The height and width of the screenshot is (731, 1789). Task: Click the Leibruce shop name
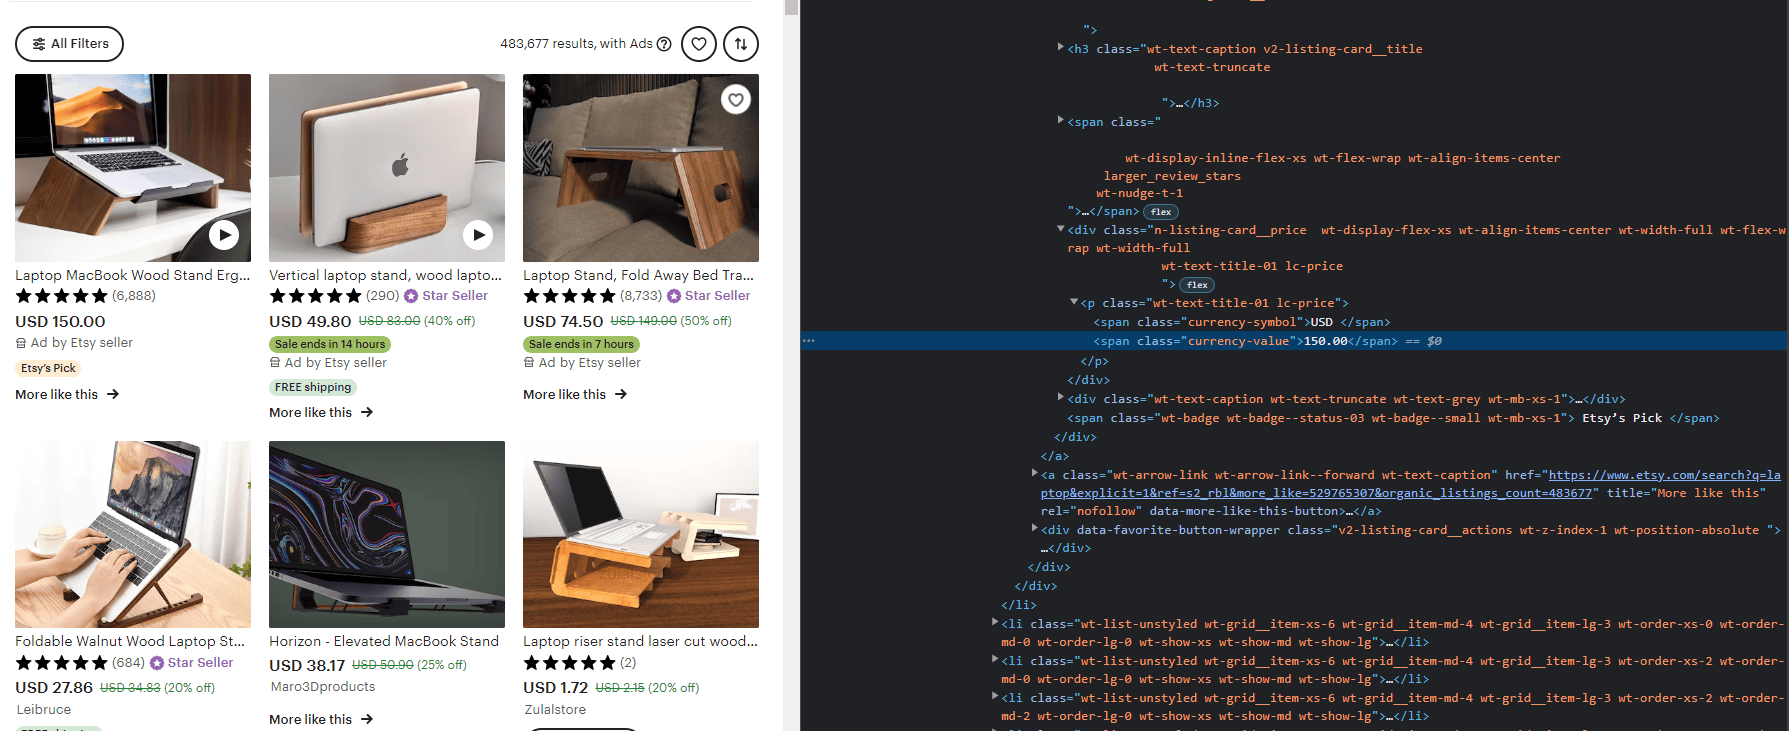tap(44, 710)
